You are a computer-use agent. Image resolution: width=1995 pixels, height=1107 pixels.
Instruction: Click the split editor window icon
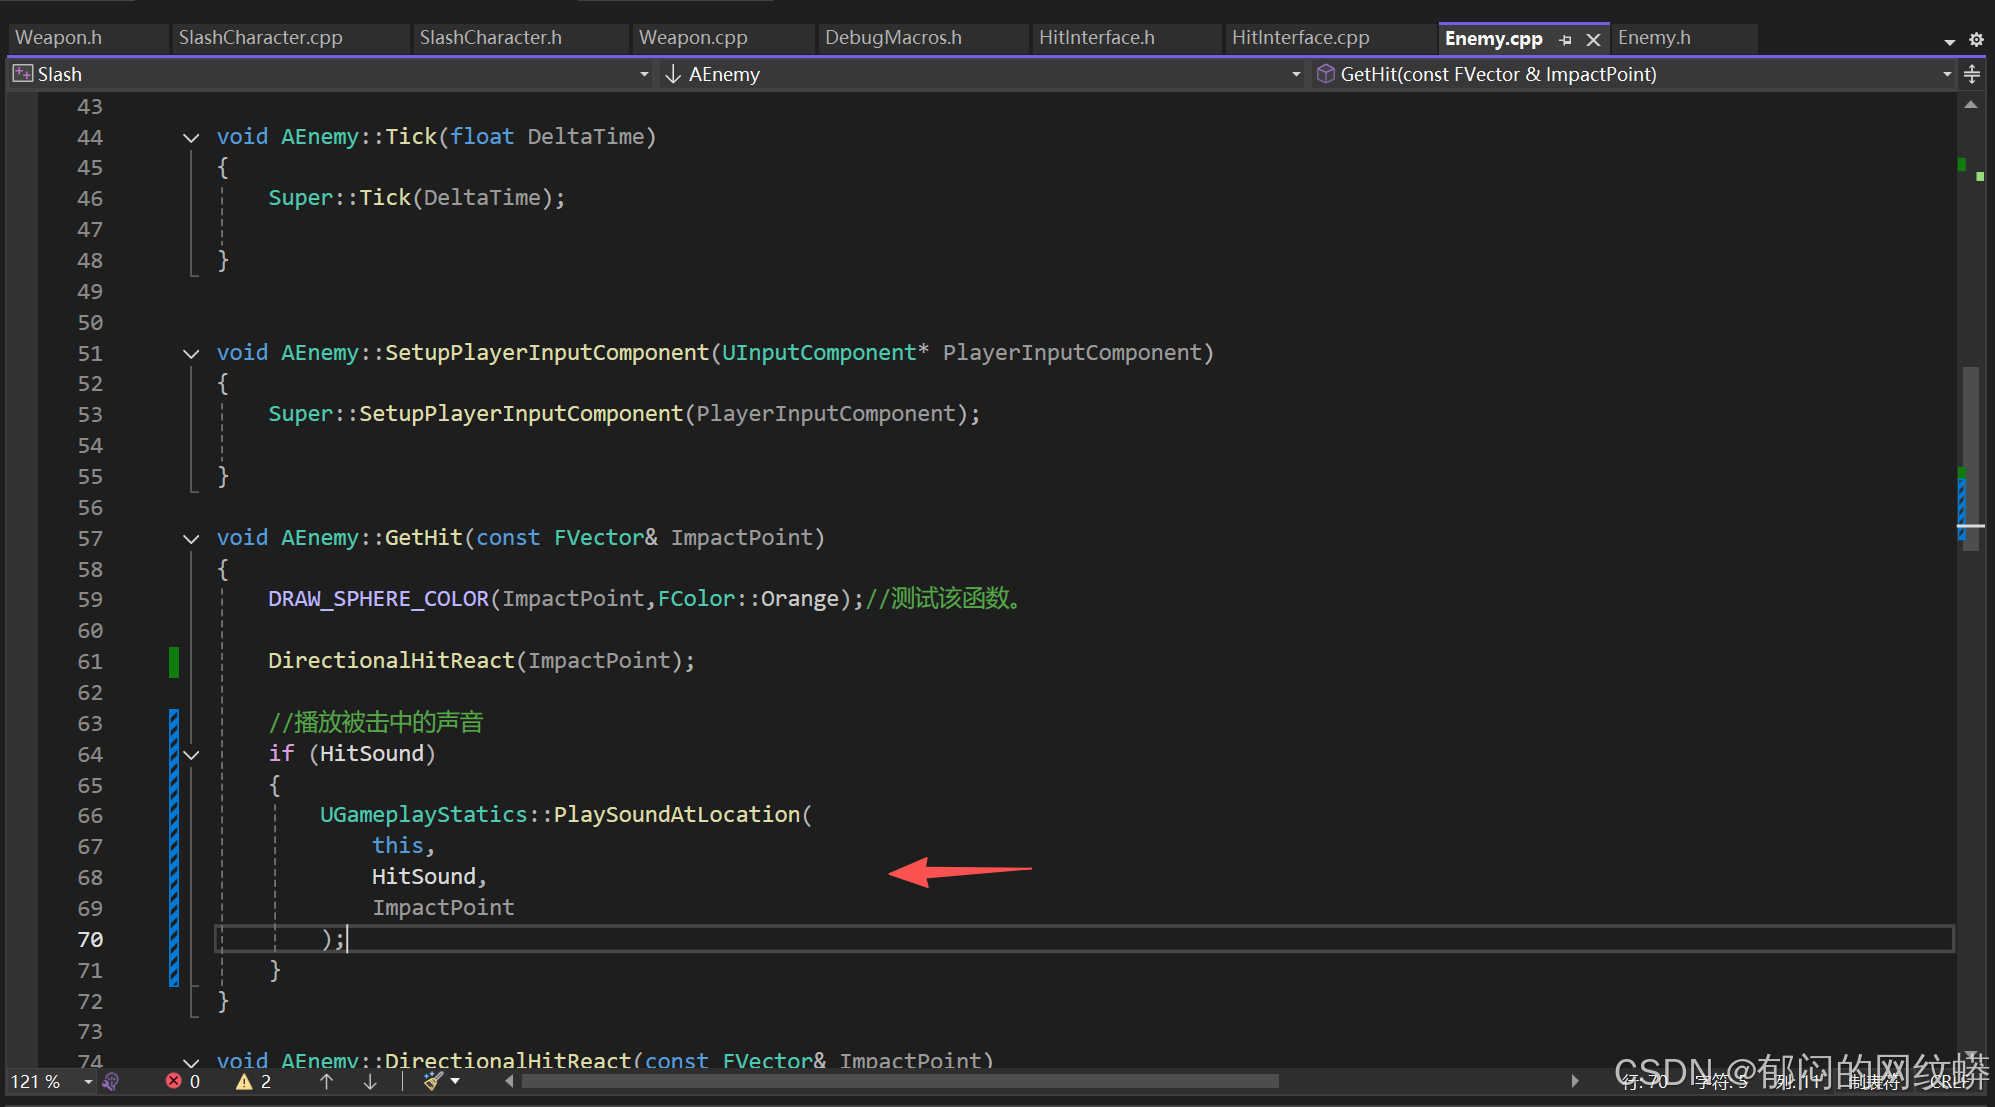click(1972, 74)
